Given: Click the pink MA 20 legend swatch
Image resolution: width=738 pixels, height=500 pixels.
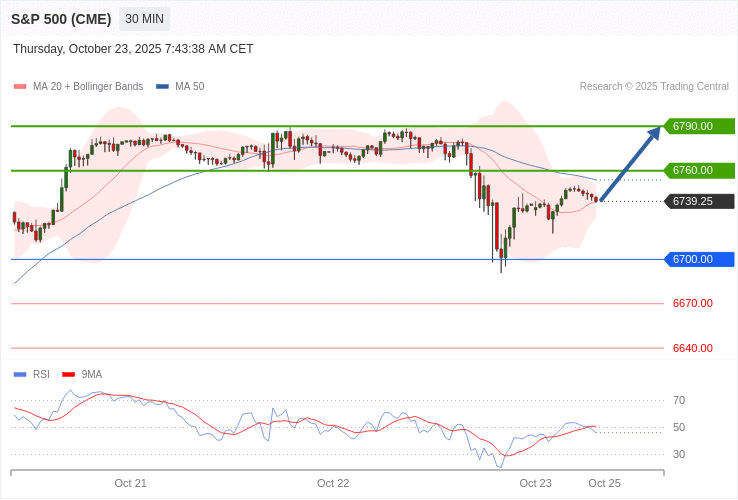Looking at the screenshot, I should click(20, 87).
